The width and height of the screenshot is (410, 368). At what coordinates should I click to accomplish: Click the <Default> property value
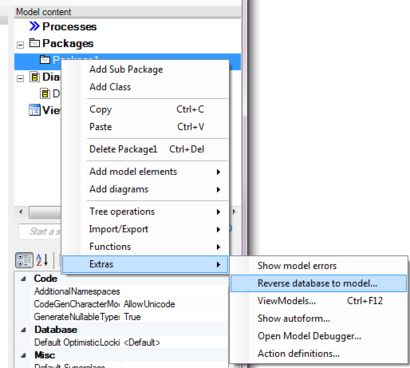point(142,342)
